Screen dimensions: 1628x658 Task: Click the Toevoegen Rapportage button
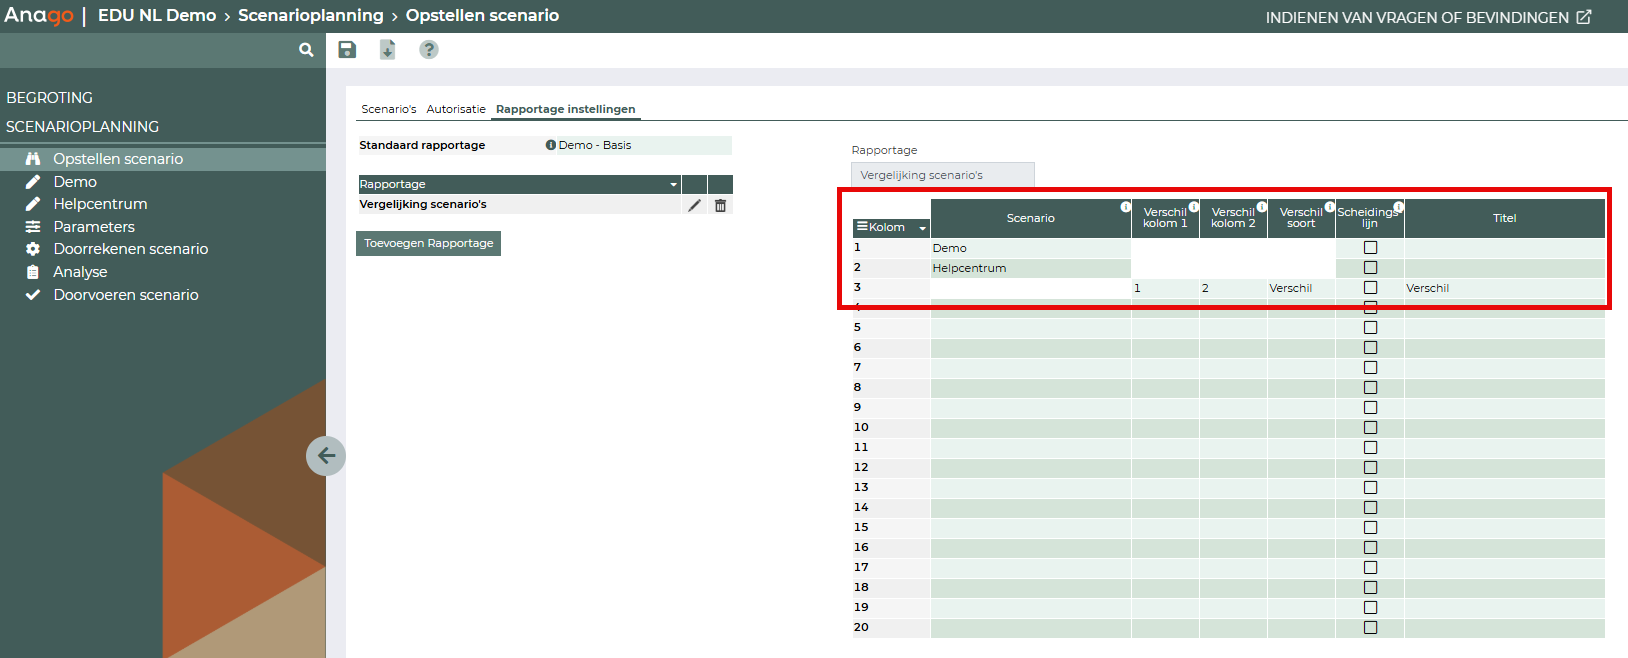coord(428,243)
